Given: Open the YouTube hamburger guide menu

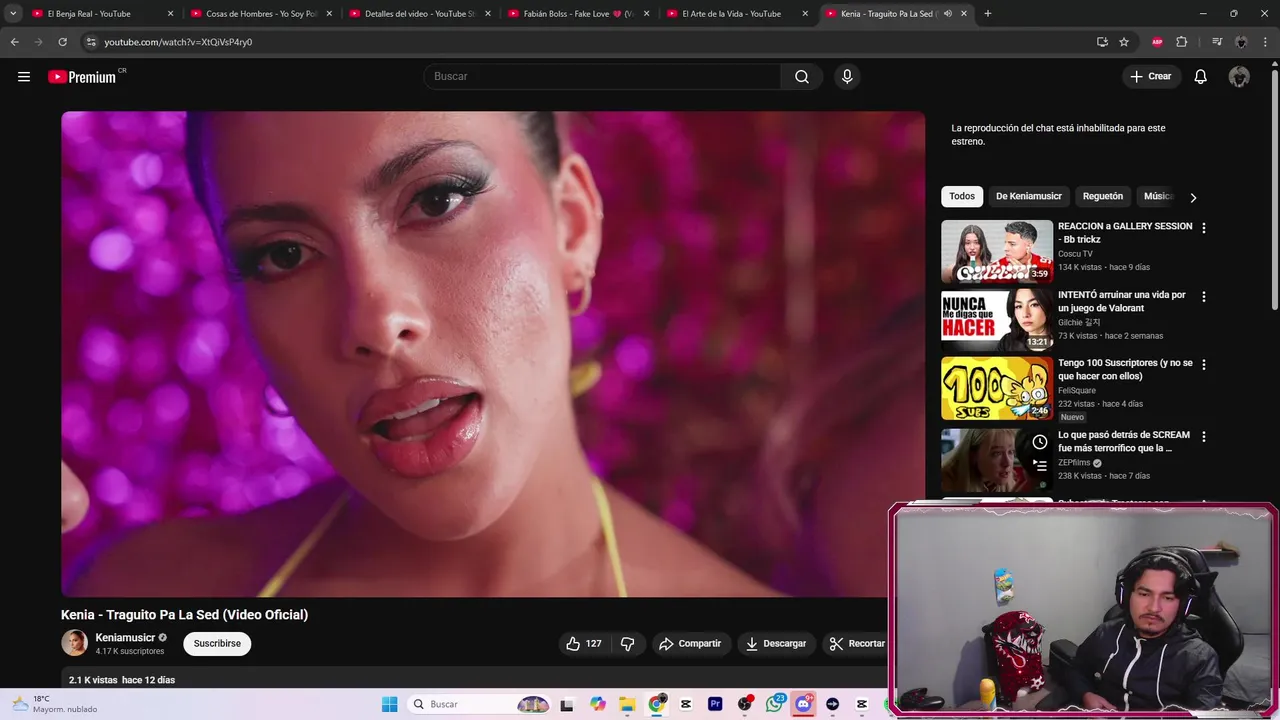Looking at the screenshot, I should click(24, 77).
